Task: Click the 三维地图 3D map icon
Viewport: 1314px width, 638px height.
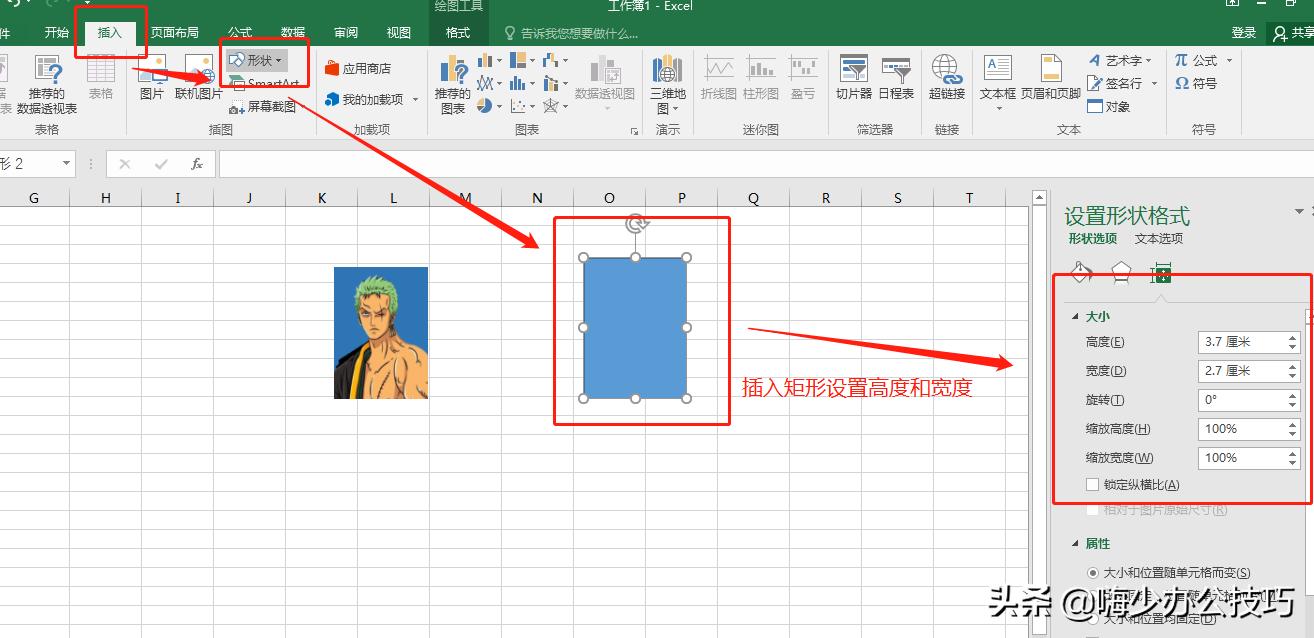Action: tap(667, 84)
